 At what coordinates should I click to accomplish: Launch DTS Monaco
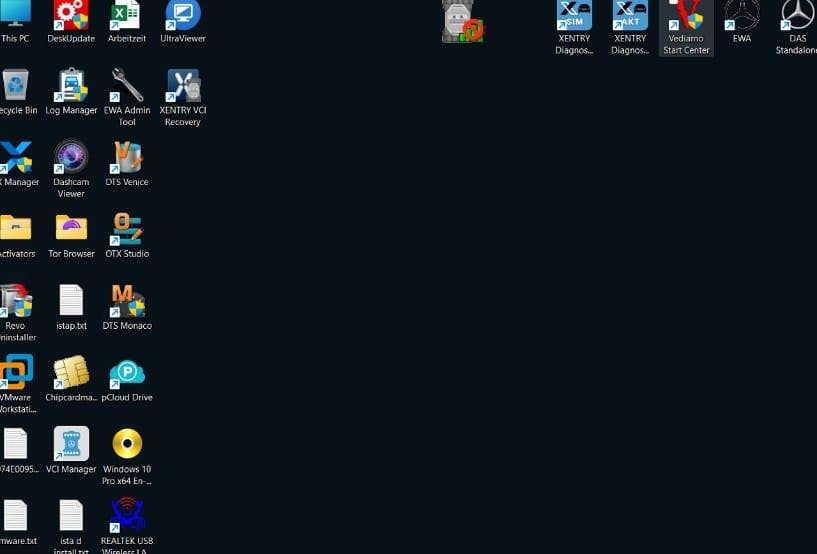(x=127, y=307)
